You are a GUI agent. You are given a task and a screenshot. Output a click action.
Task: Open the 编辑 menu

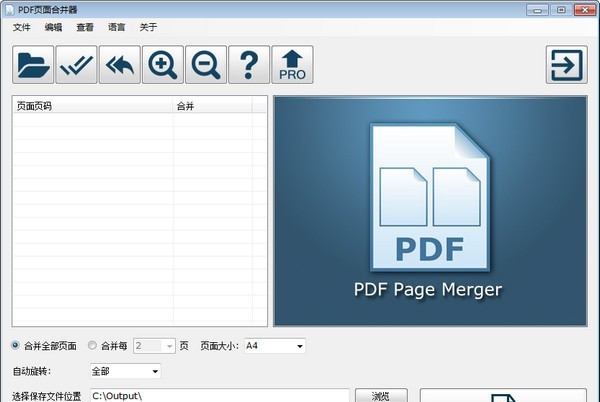coord(53,27)
